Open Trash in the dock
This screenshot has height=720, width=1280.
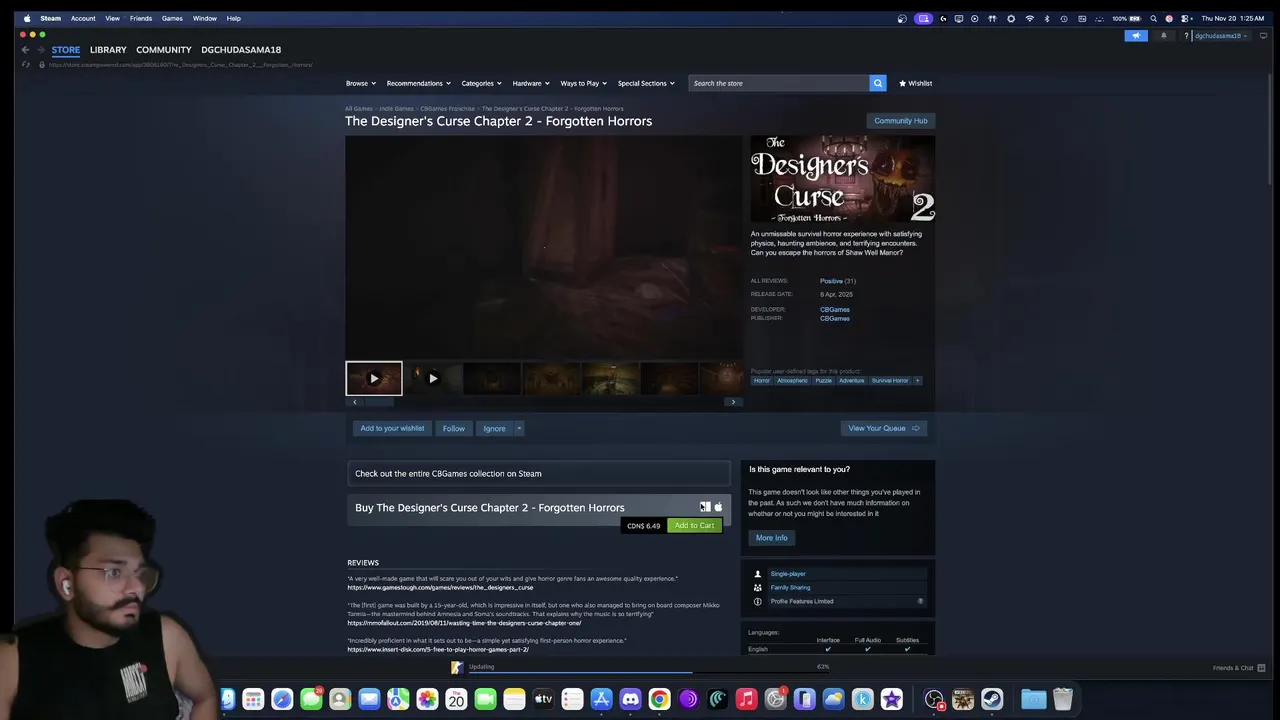[1063, 699]
